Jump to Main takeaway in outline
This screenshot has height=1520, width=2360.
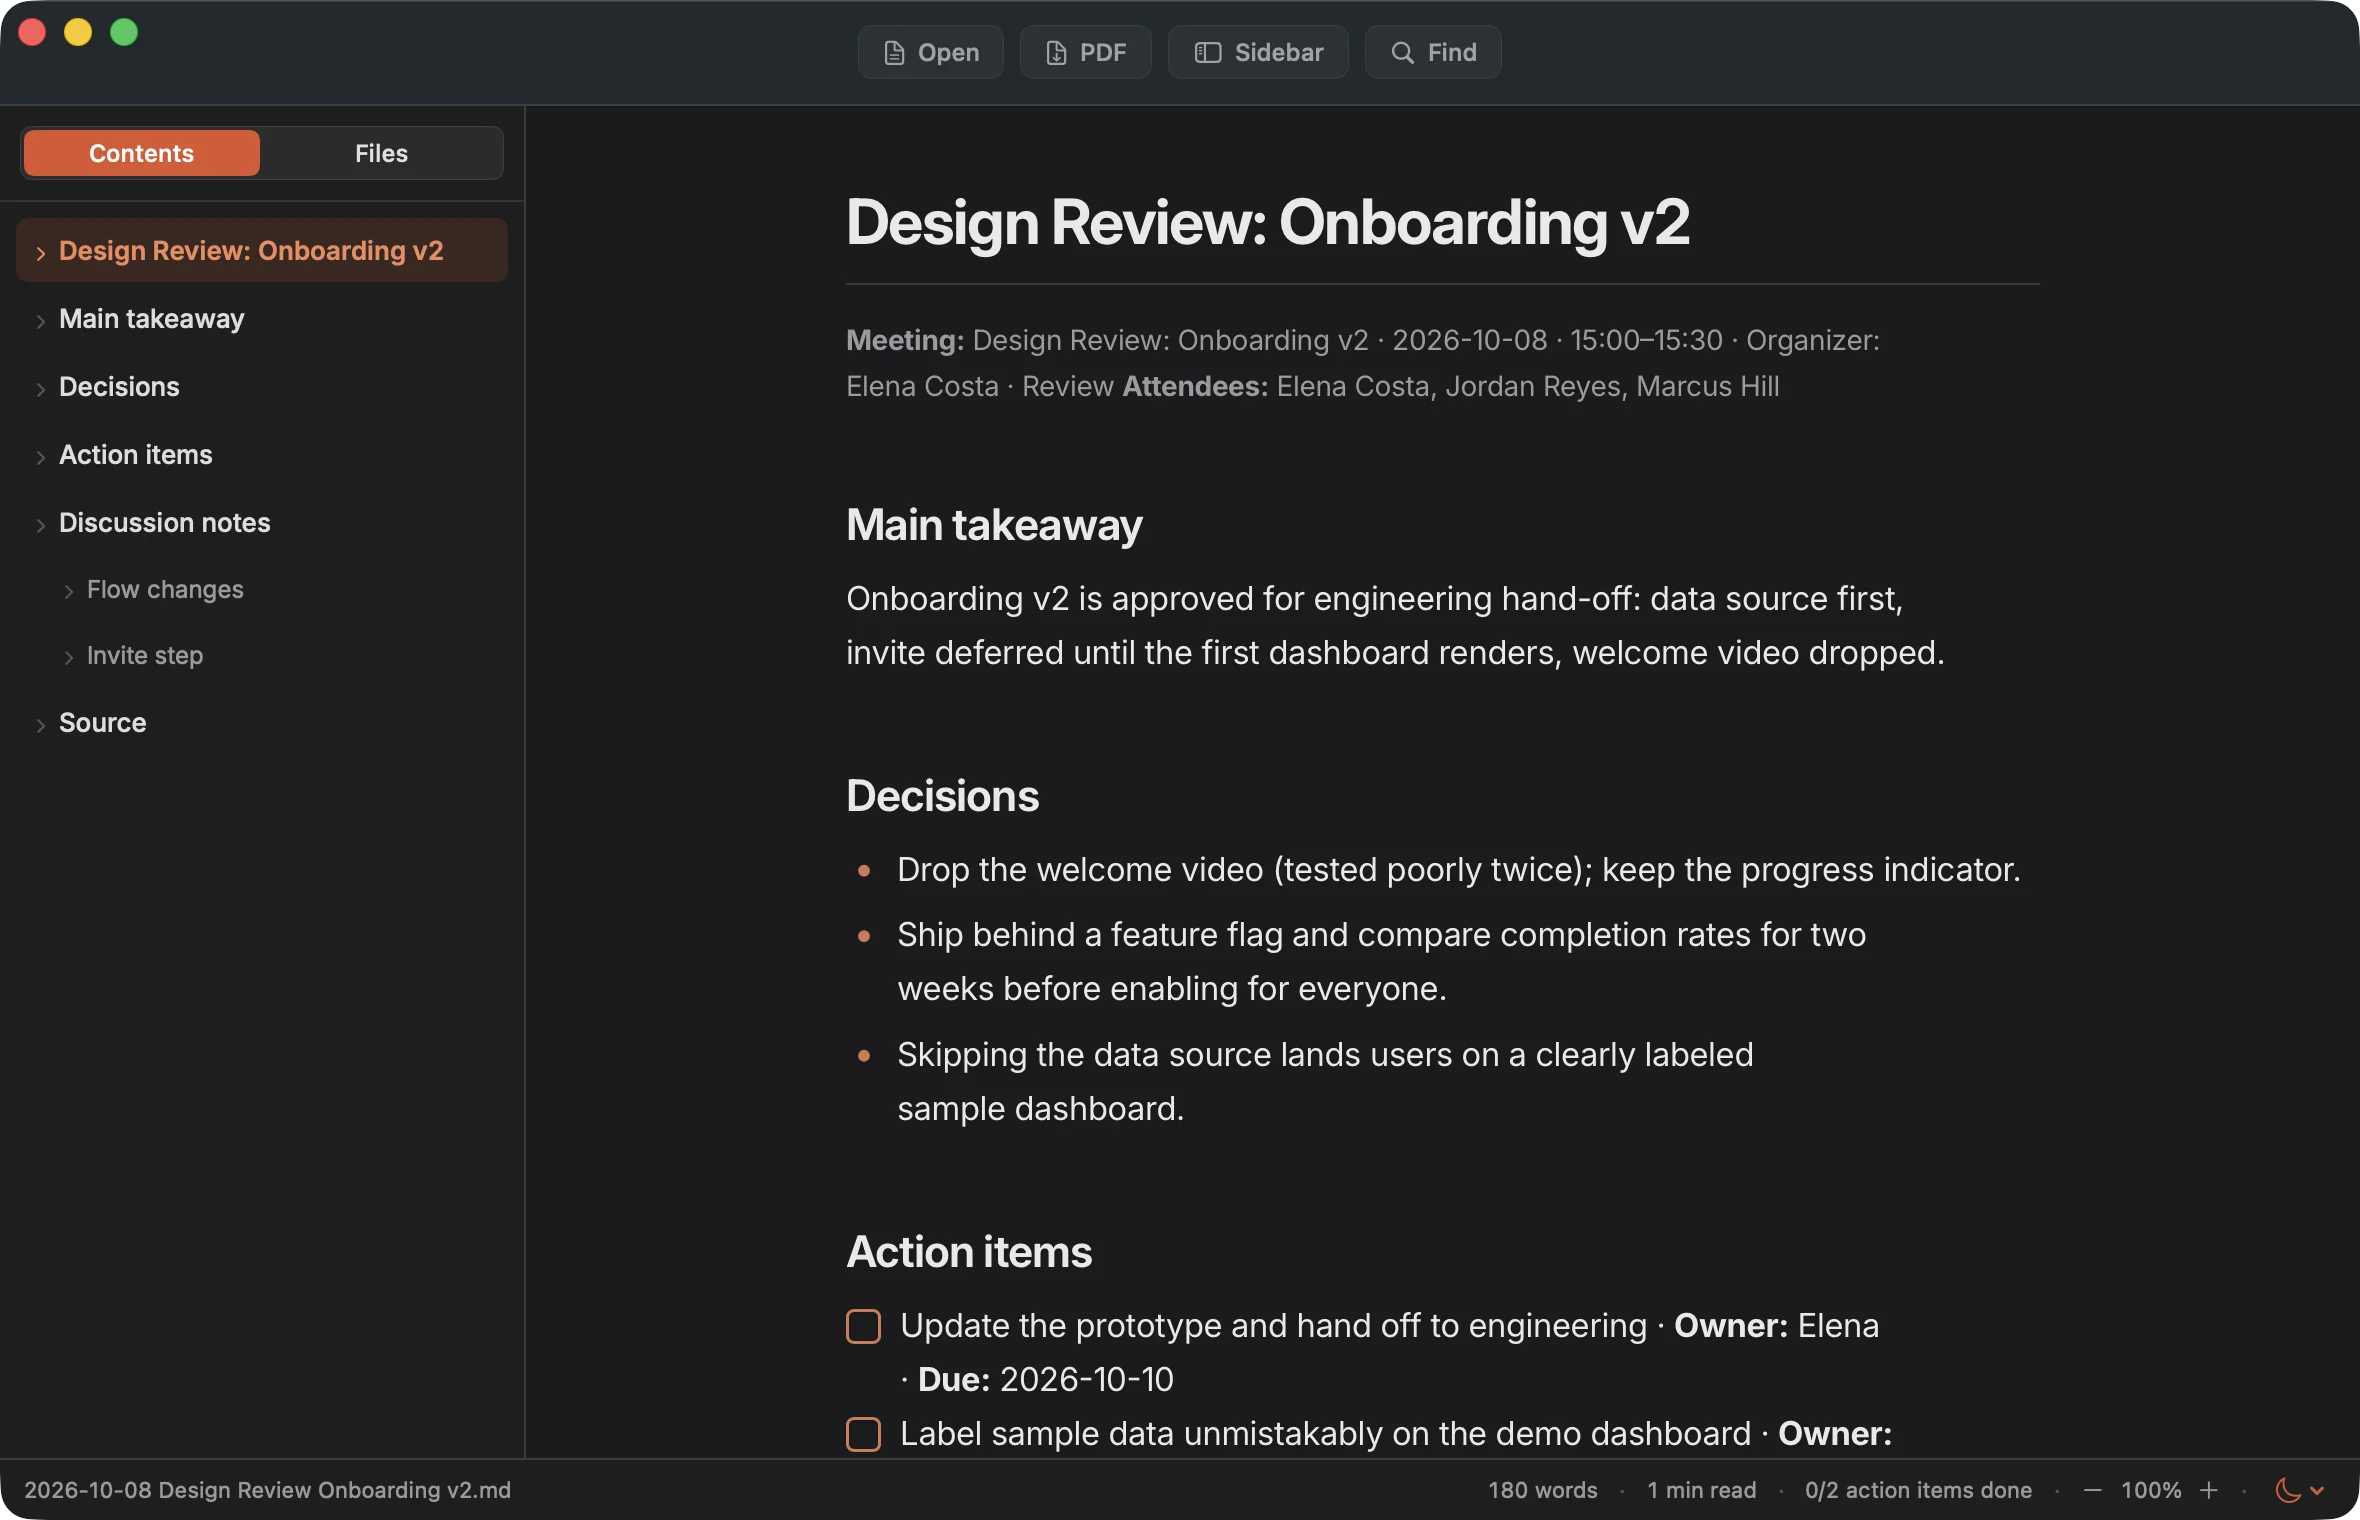pos(262,318)
